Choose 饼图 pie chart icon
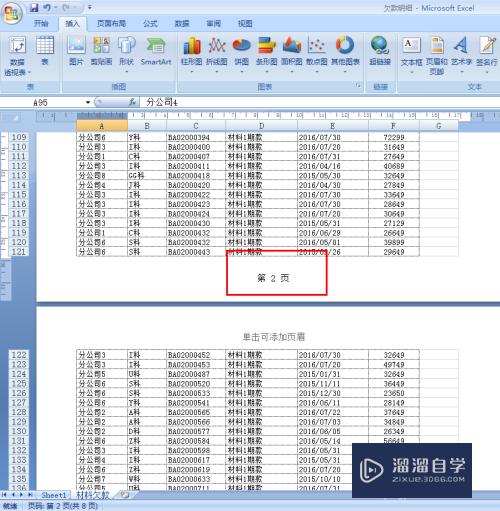This screenshot has height=511, width=500. tap(241, 45)
